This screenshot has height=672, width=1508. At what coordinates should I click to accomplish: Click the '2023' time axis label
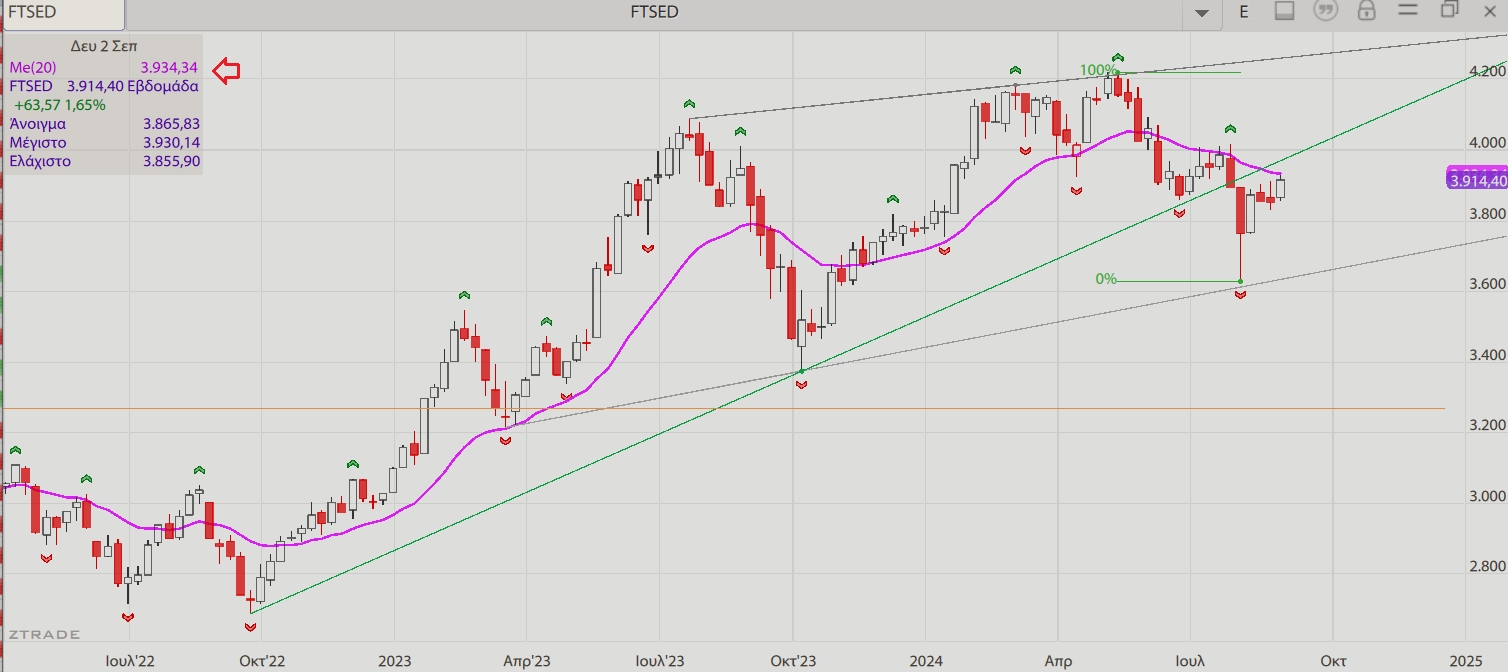pos(394,660)
